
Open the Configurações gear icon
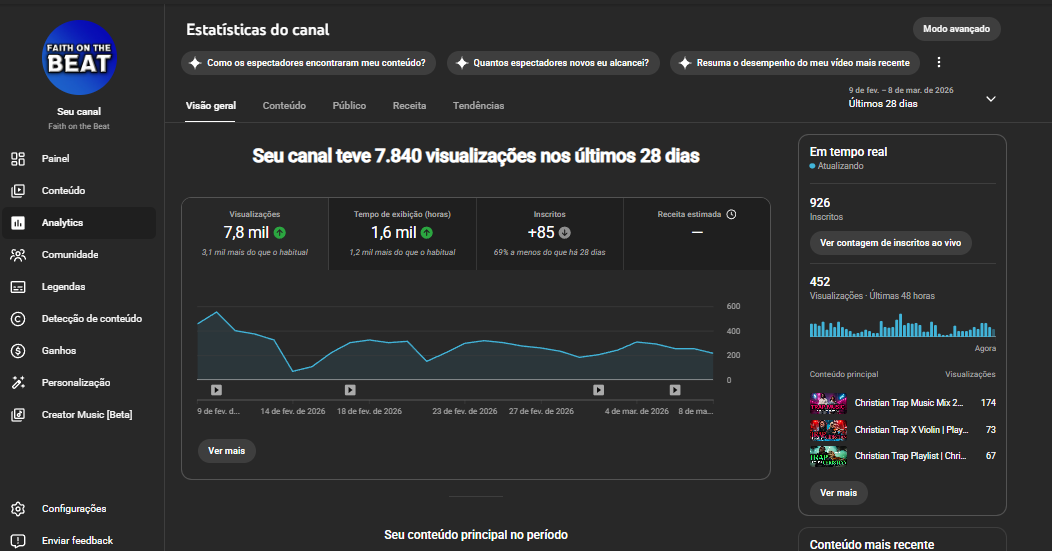(x=18, y=509)
